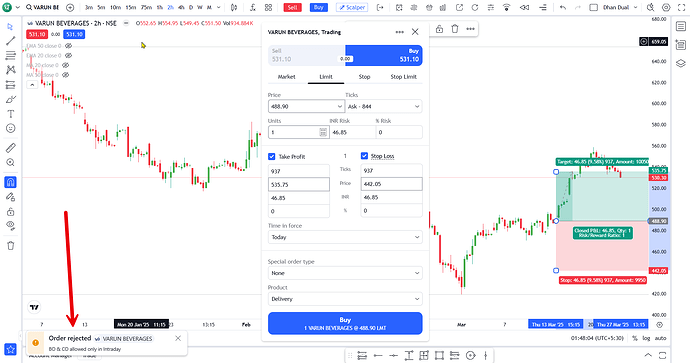This screenshot has width=690, height=363.
Task: Select the trend line drawing tool
Action: click(x=11, y=41)
